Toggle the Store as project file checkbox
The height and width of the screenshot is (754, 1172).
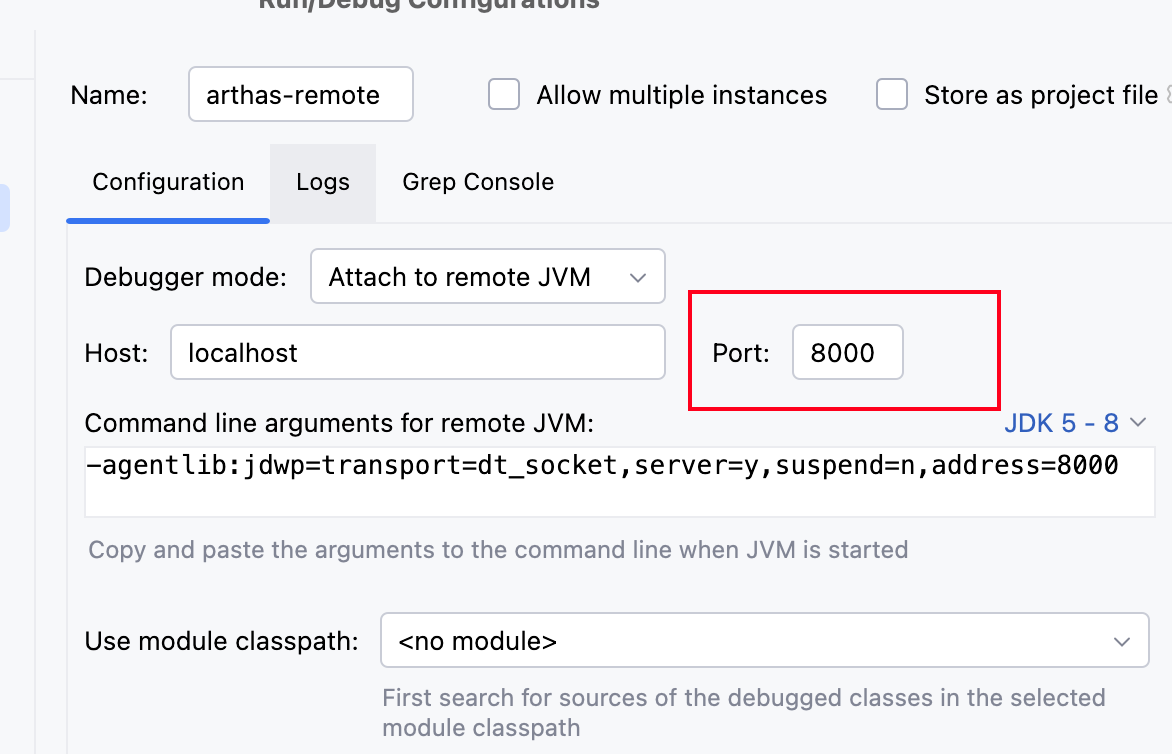click(x=892, y=96)
